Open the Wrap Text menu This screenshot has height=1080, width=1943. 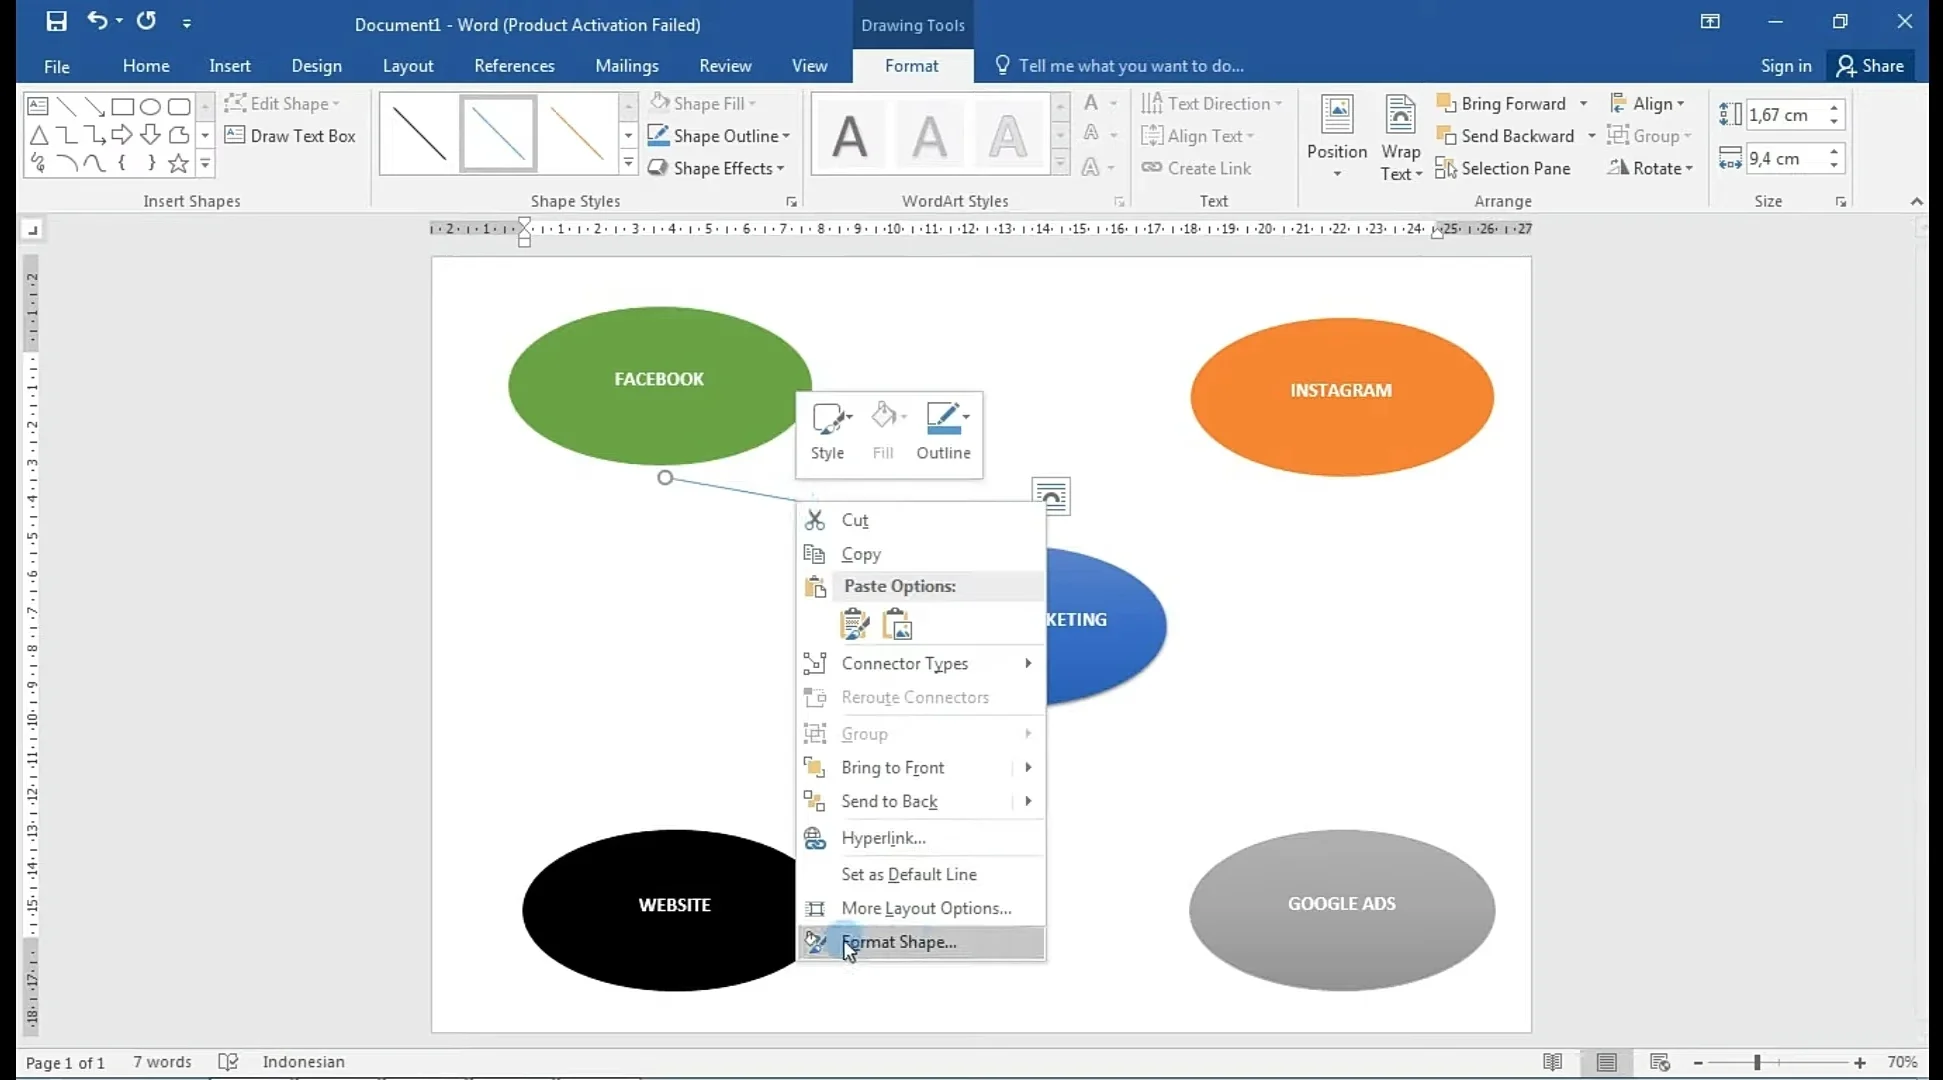1400,137
